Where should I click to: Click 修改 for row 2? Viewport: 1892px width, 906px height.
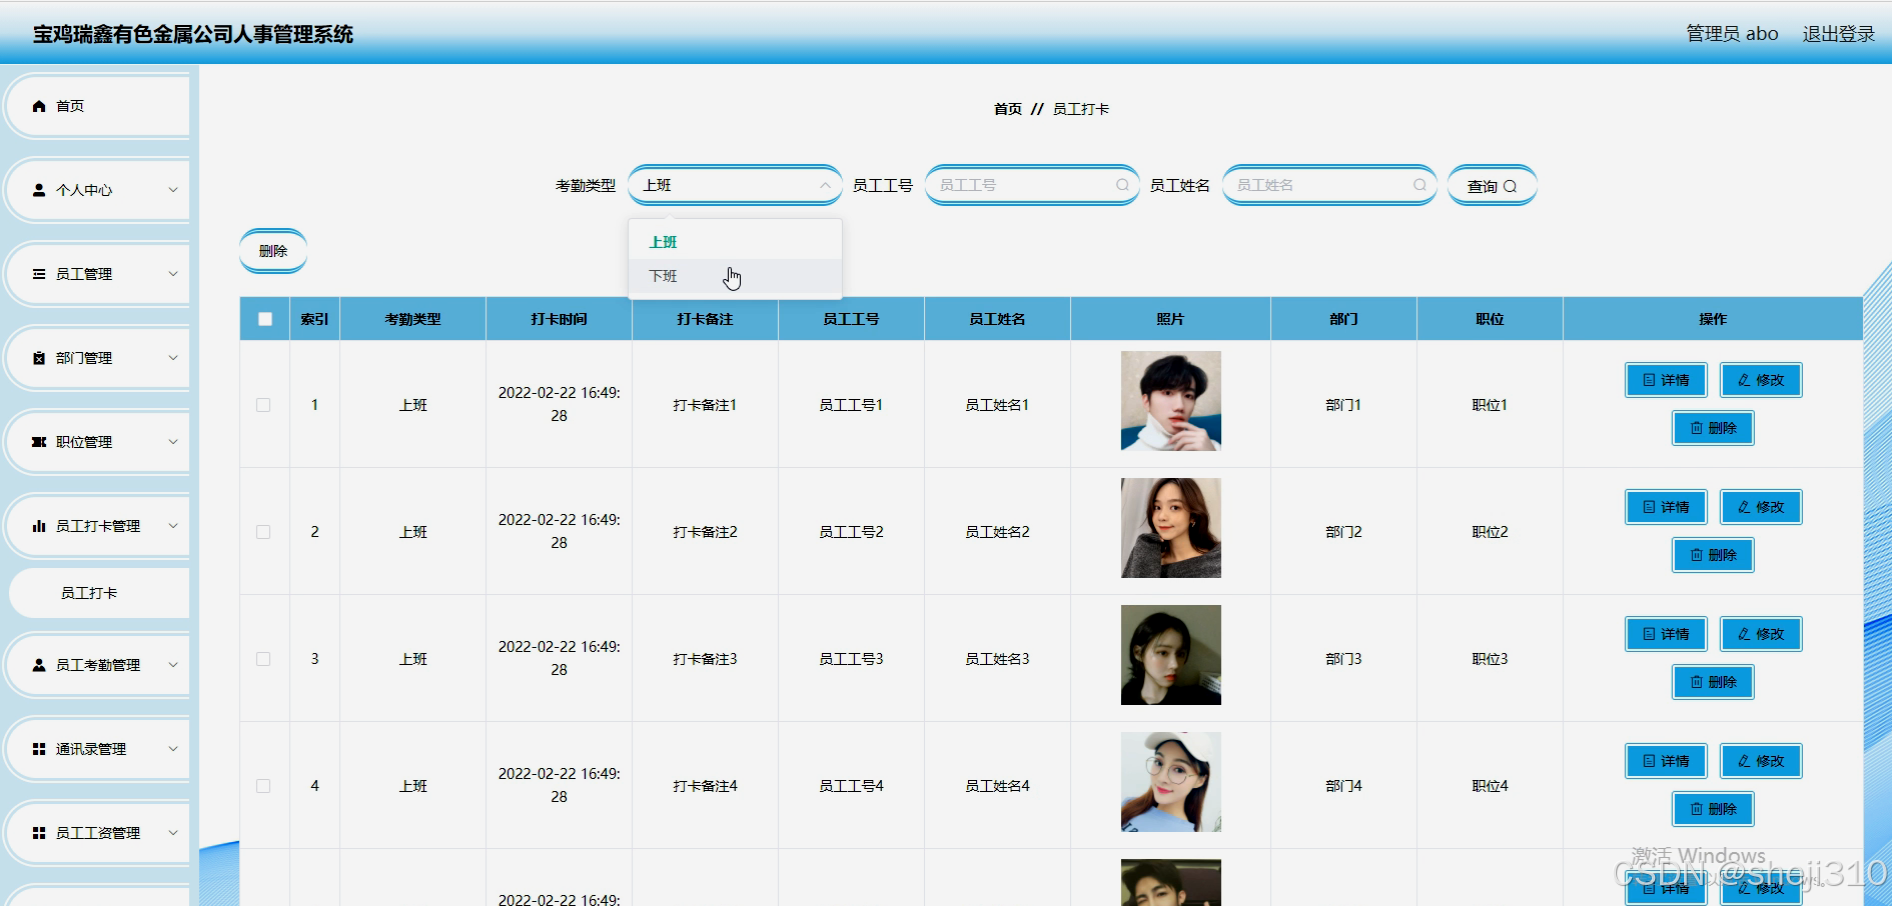1761,507
